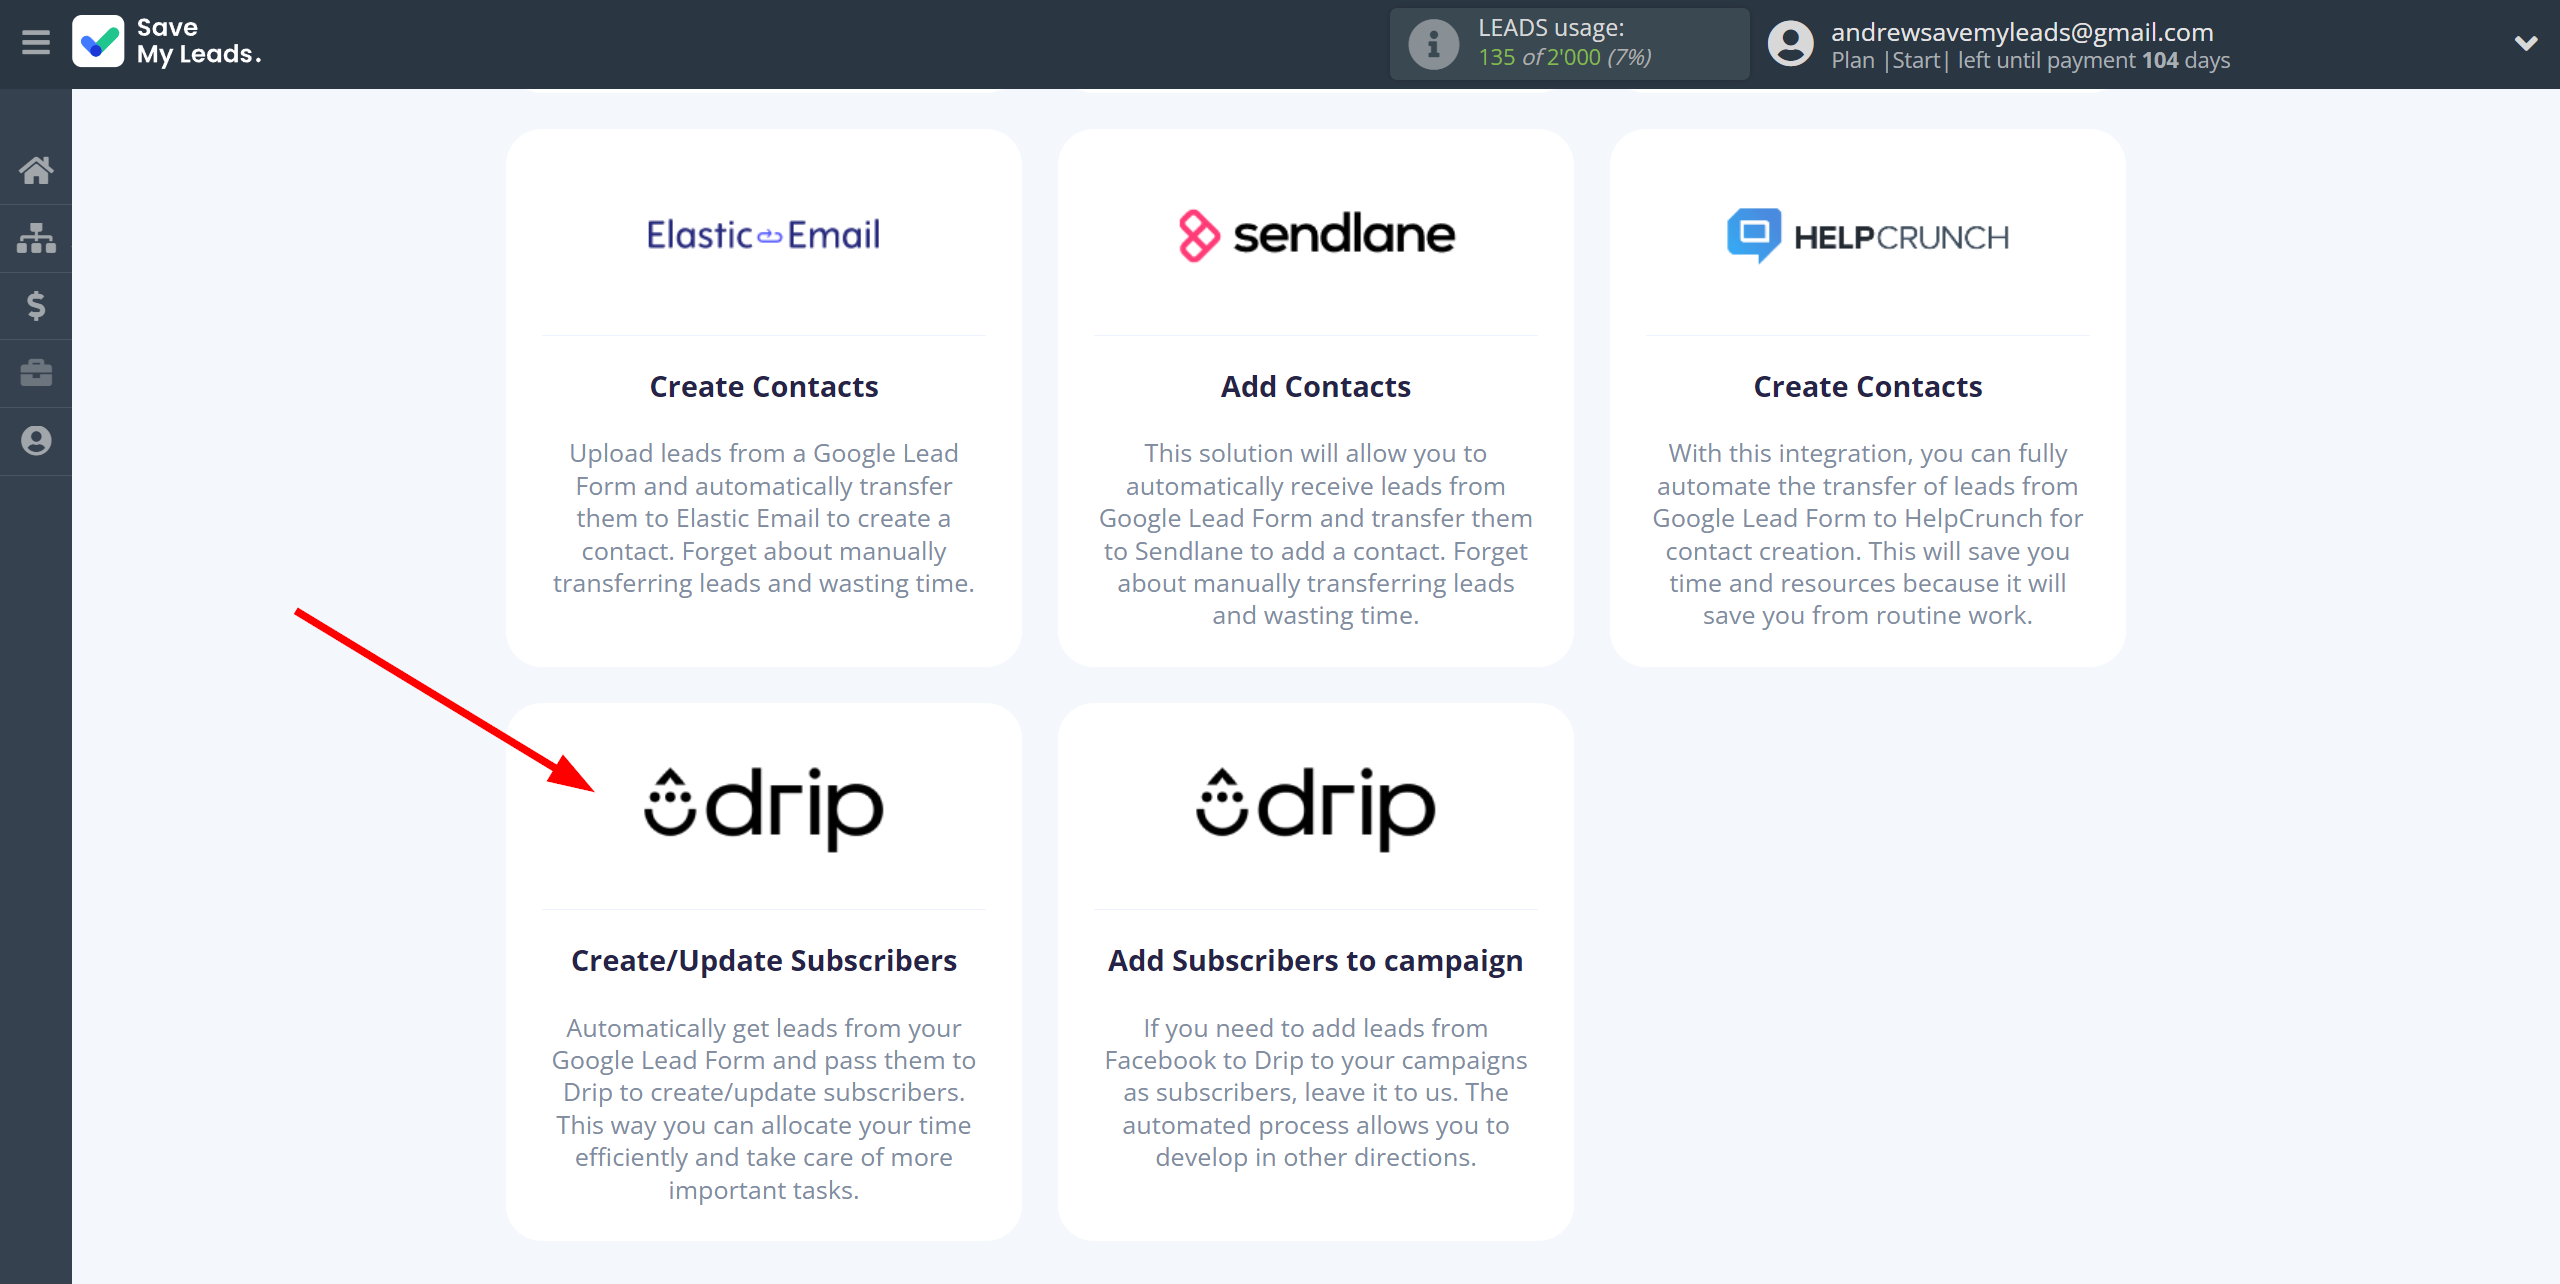Select the Elastic Email logo
The height and width of the screenshot is (1284, 2560).
pos(764,235)
